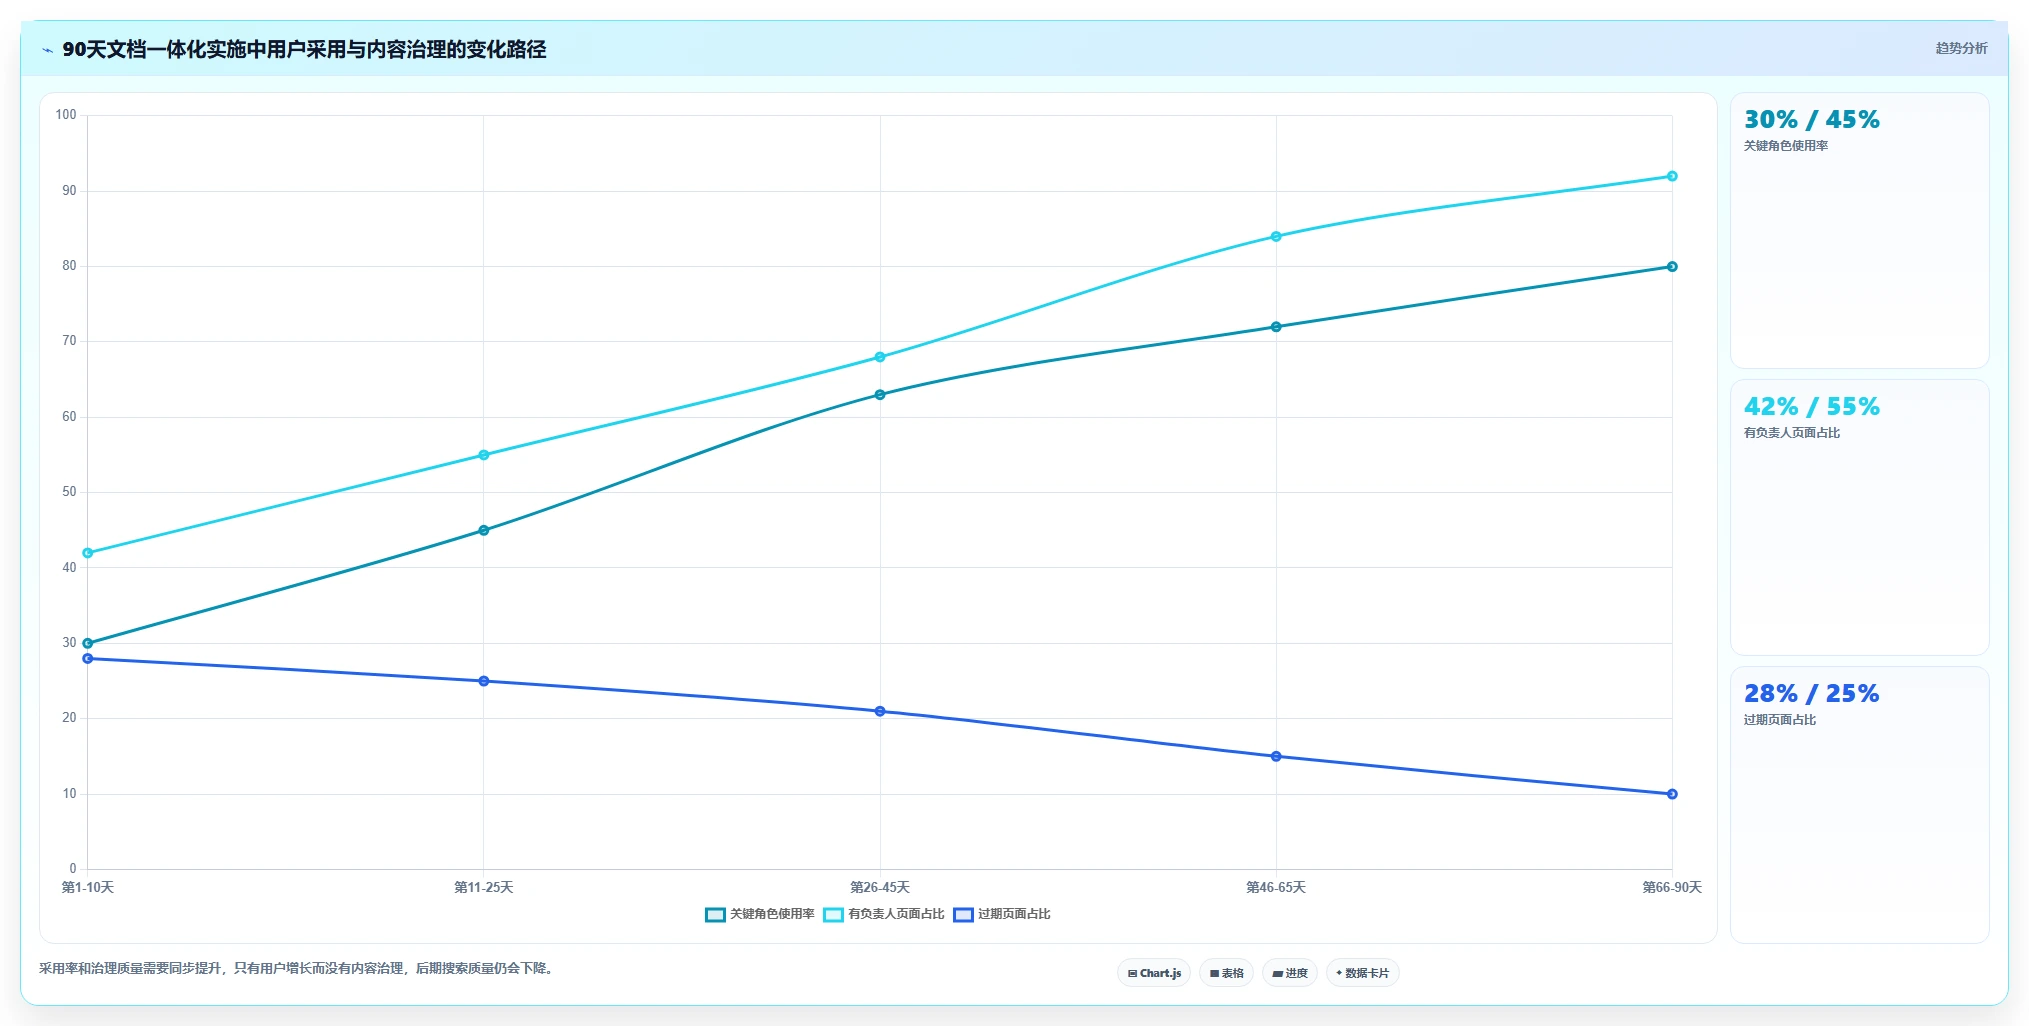Click the 关键角色使用率 point at 第1-10天
This screenshot has width=2029, height=1026.
[88, 643]
